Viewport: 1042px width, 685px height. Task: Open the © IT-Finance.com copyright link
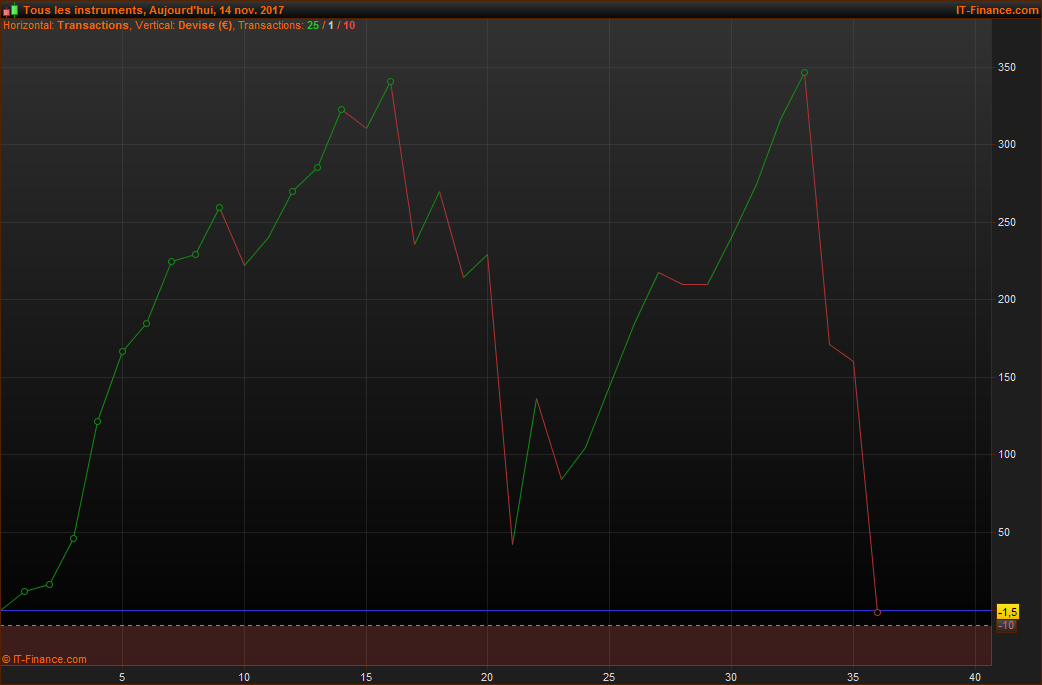click(44, 659)
